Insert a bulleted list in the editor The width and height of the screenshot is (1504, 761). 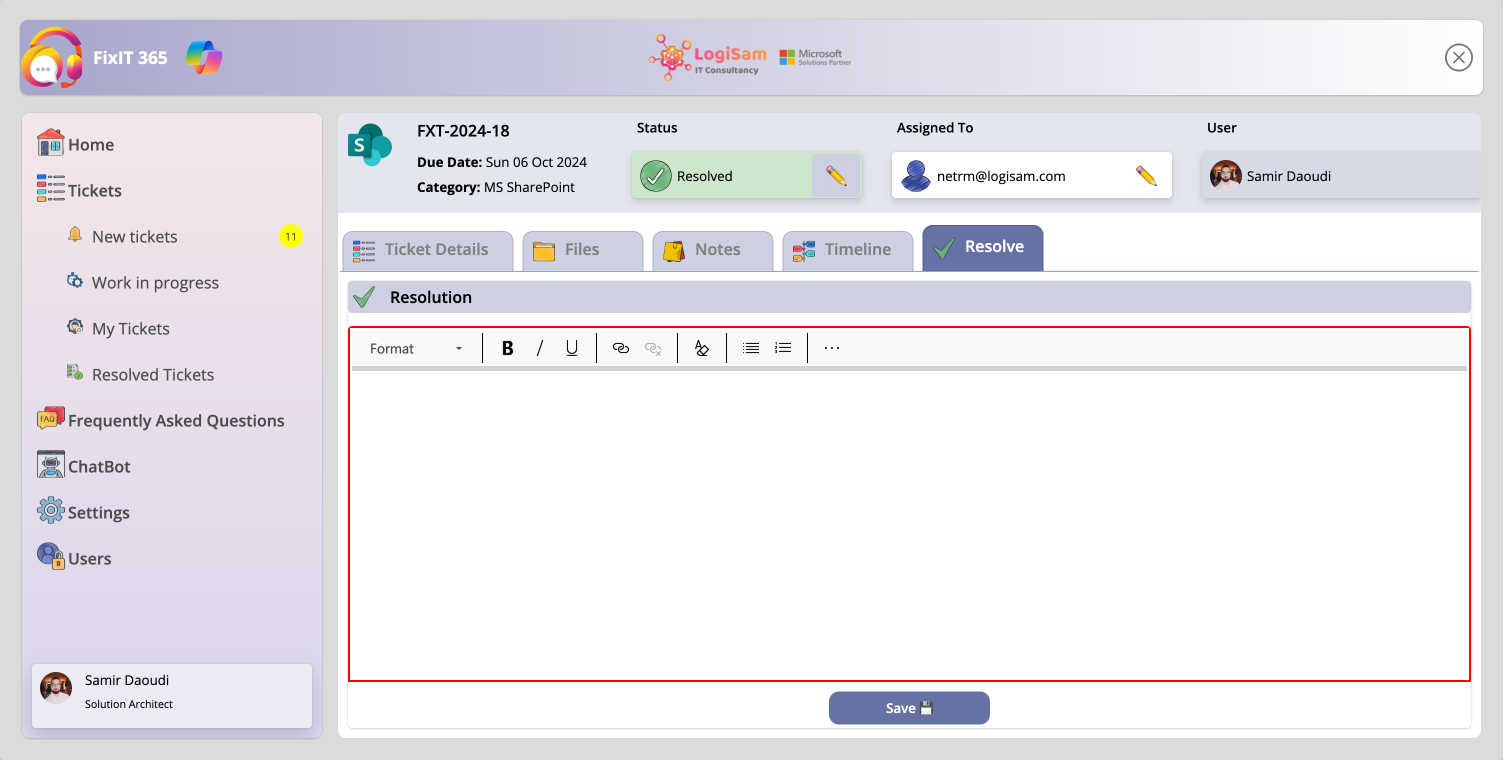751,348
